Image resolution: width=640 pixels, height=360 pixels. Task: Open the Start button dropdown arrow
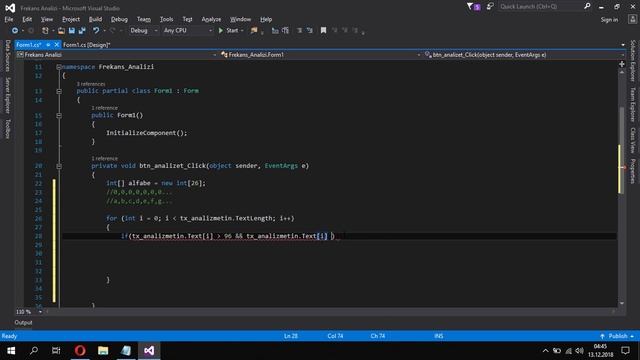tap(242, 31)
